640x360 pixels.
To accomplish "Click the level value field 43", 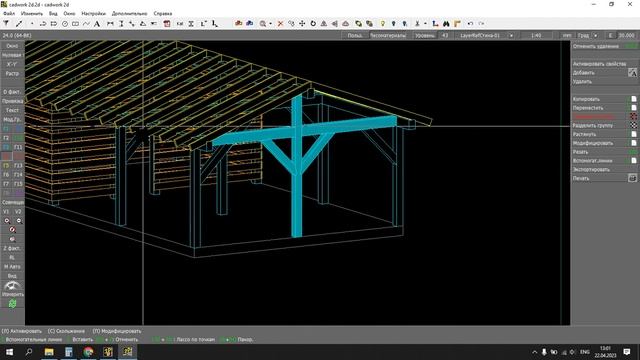I will (x=444, y=36).
